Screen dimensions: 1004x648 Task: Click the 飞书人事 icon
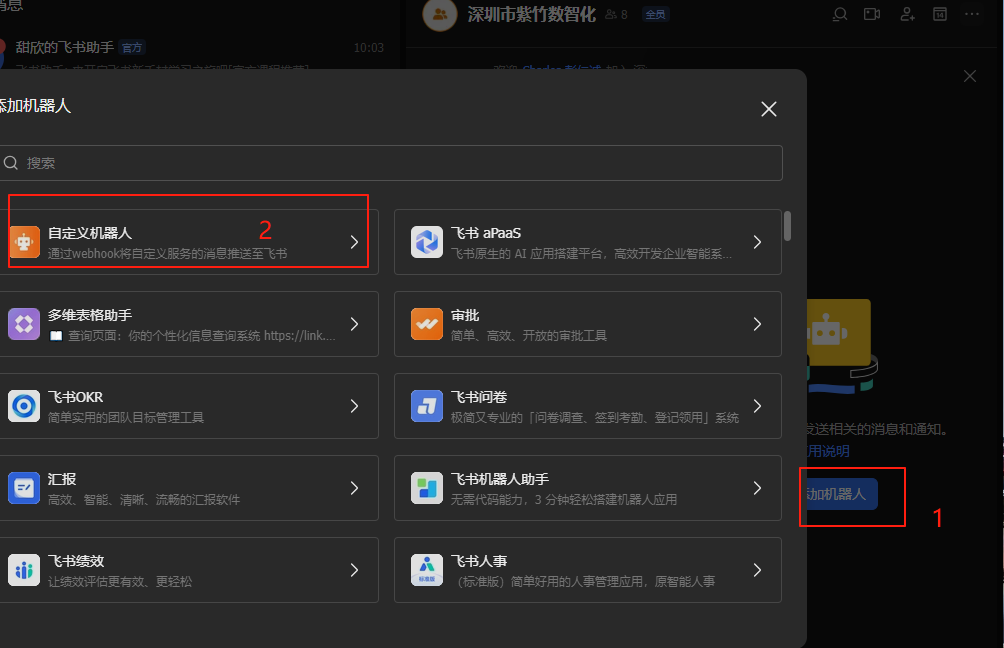(x=427, y=570)
